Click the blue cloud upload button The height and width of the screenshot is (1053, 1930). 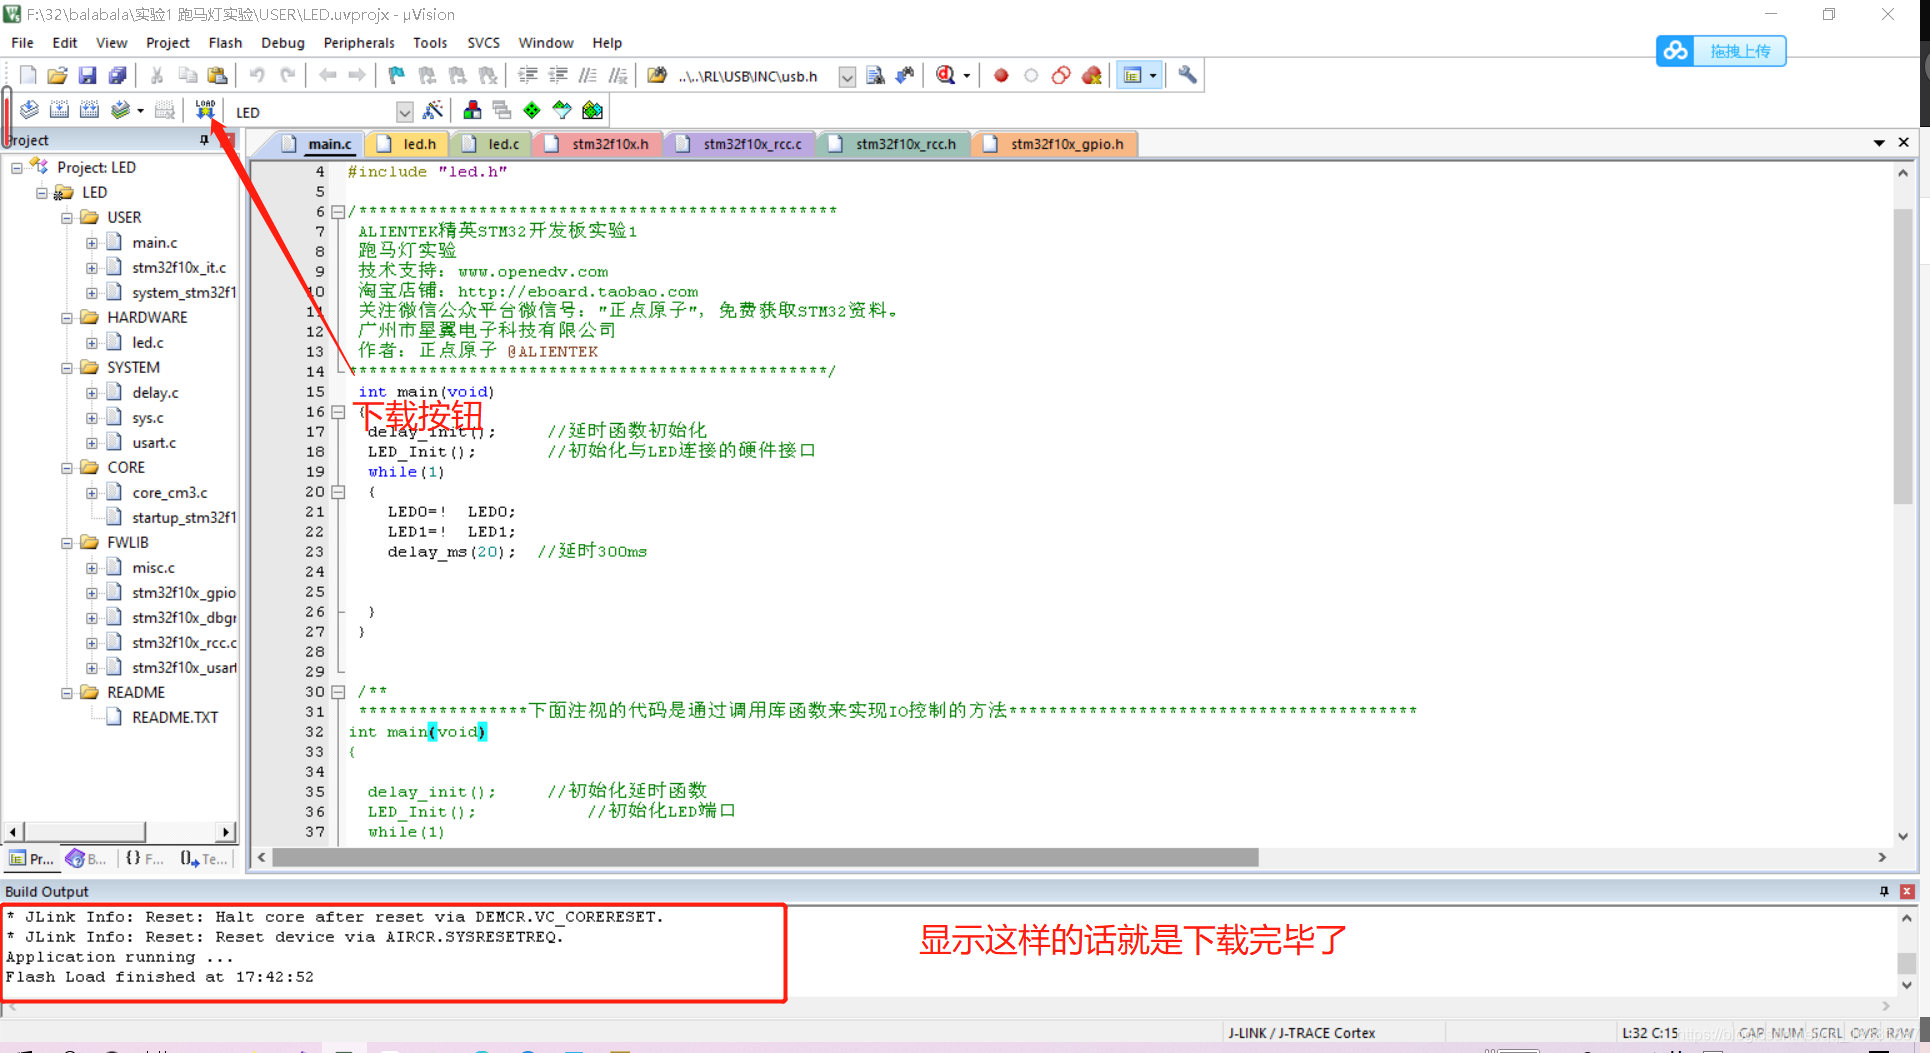pos(1721,51)
